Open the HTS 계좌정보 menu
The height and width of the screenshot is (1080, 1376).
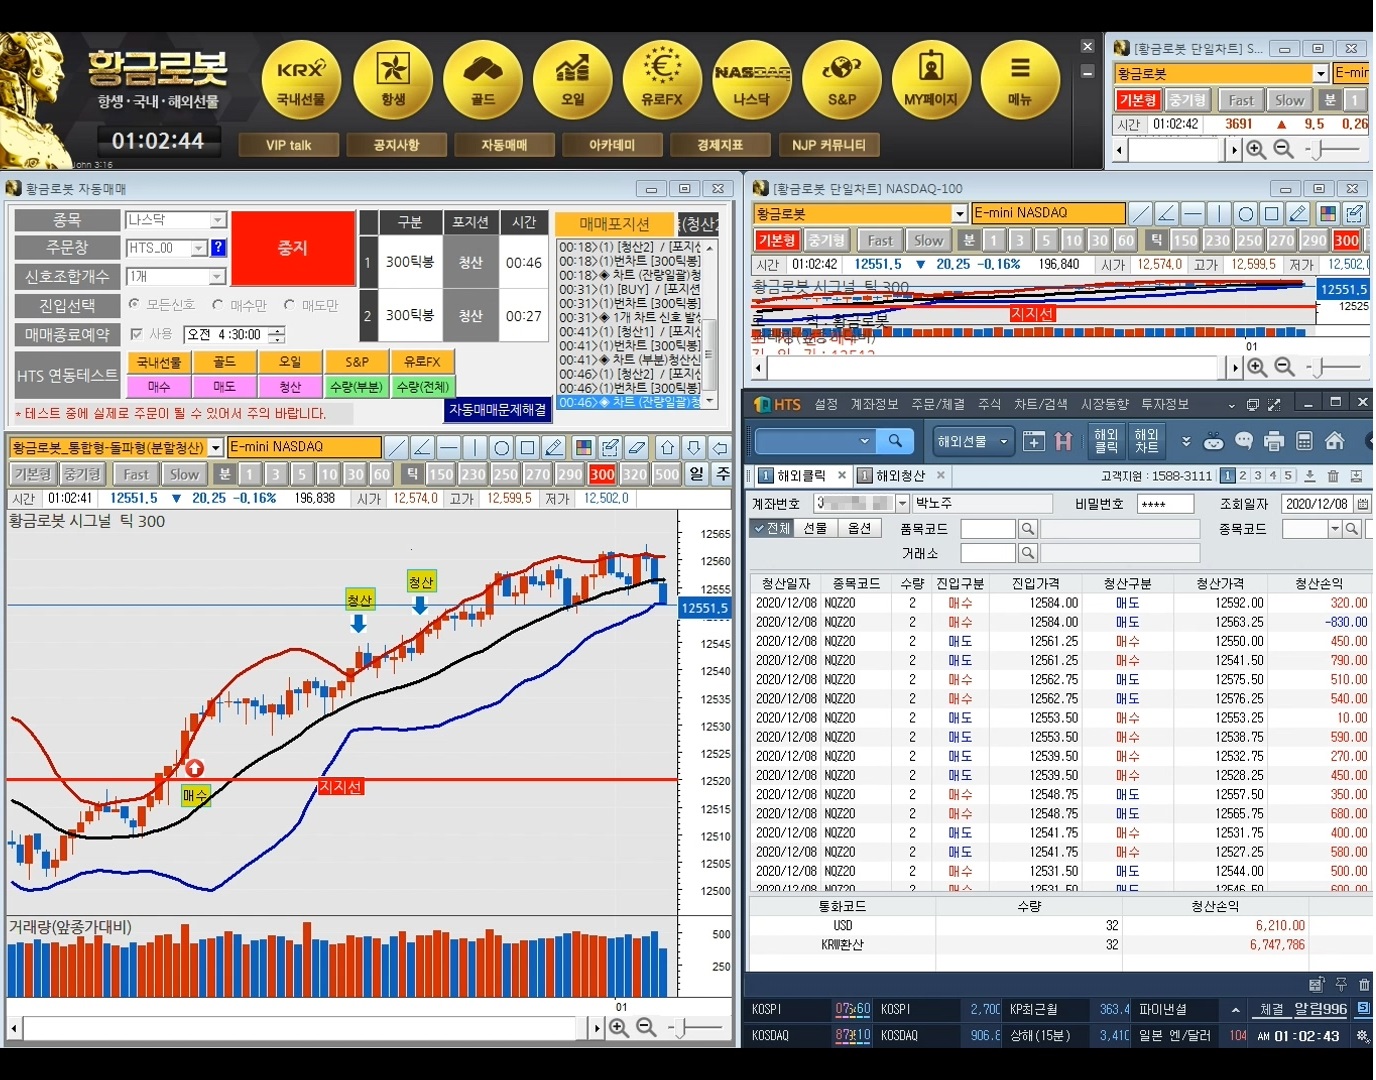[x=874, y=404]
